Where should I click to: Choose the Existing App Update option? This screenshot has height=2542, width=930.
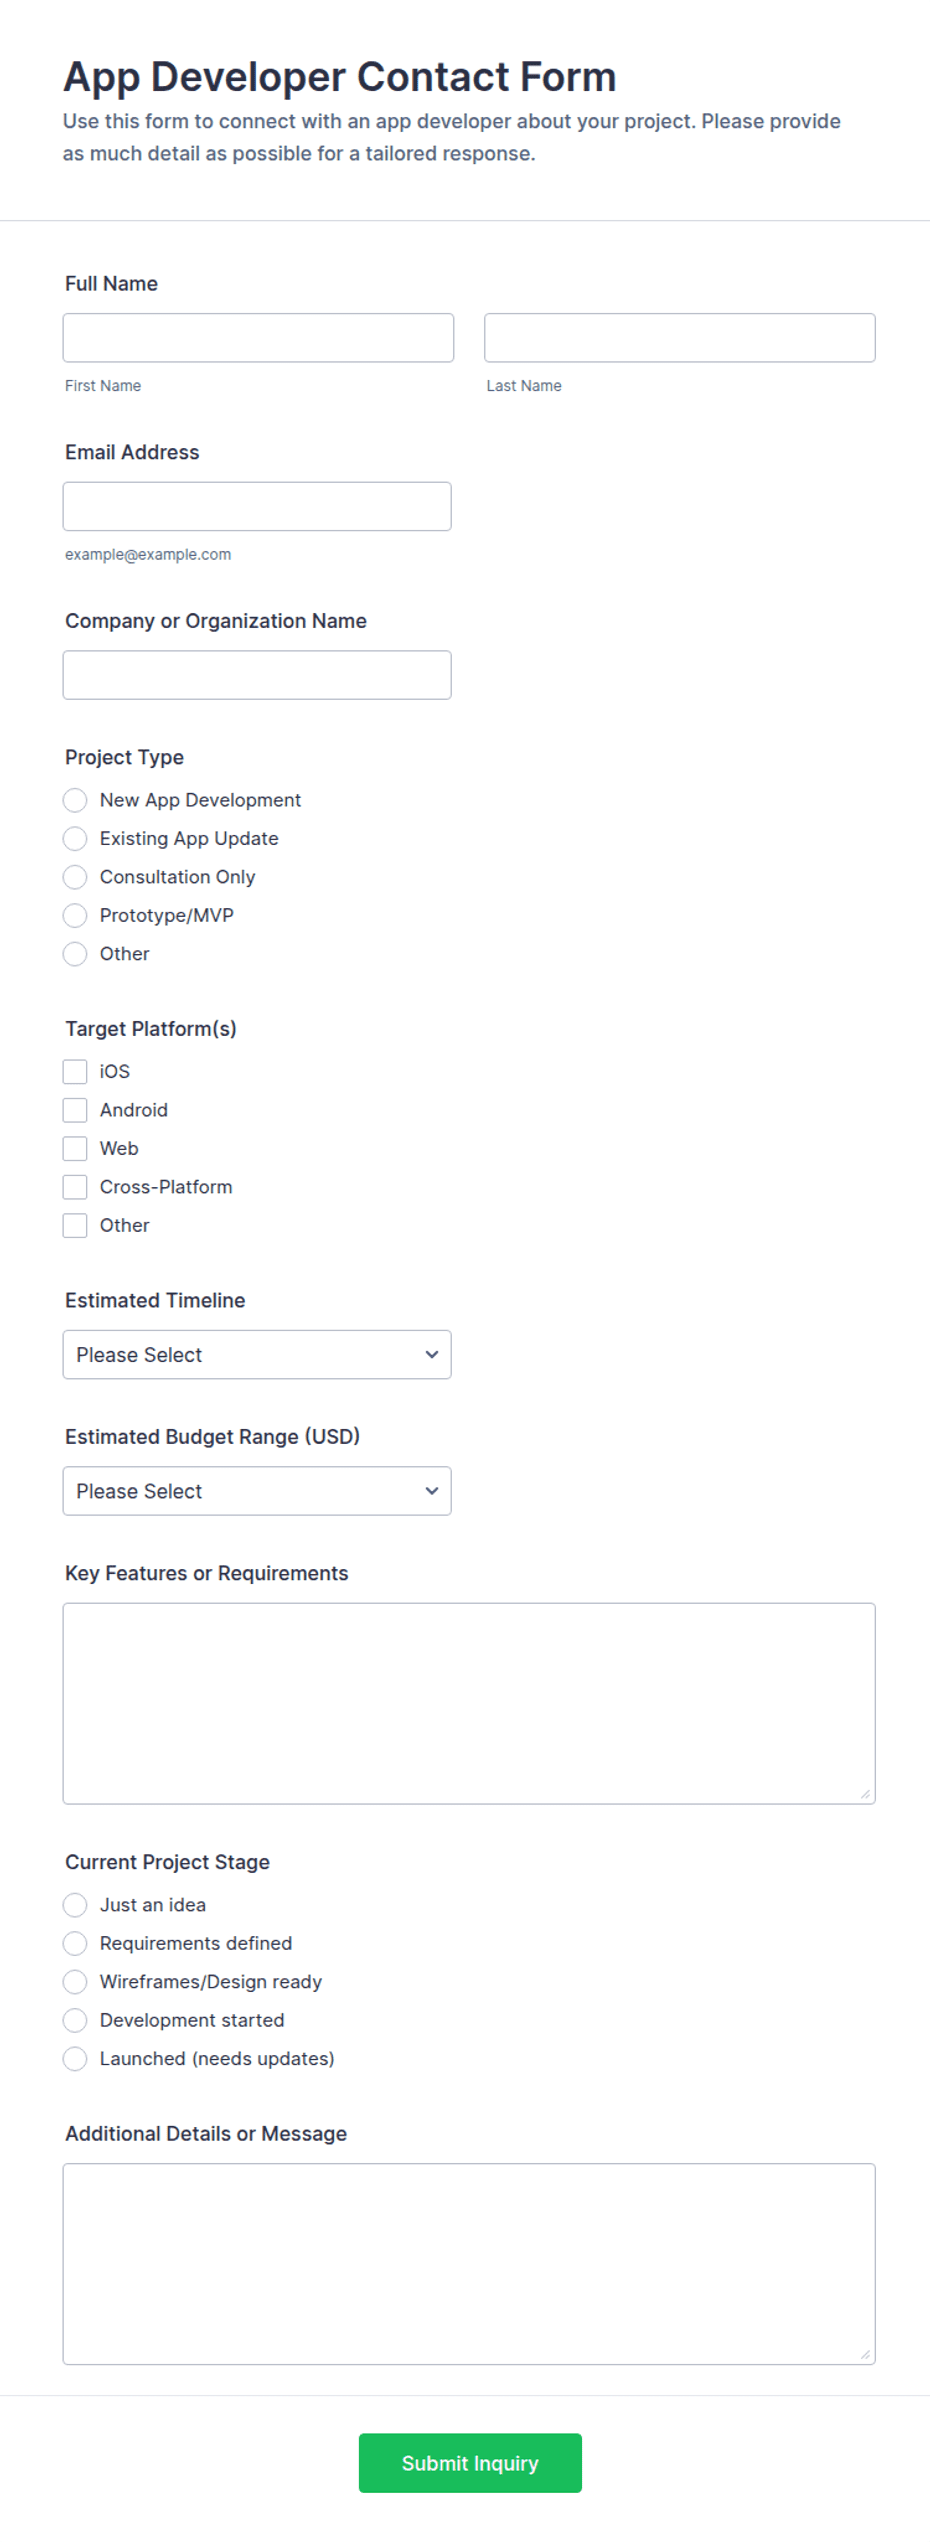[x=75, y=838]
